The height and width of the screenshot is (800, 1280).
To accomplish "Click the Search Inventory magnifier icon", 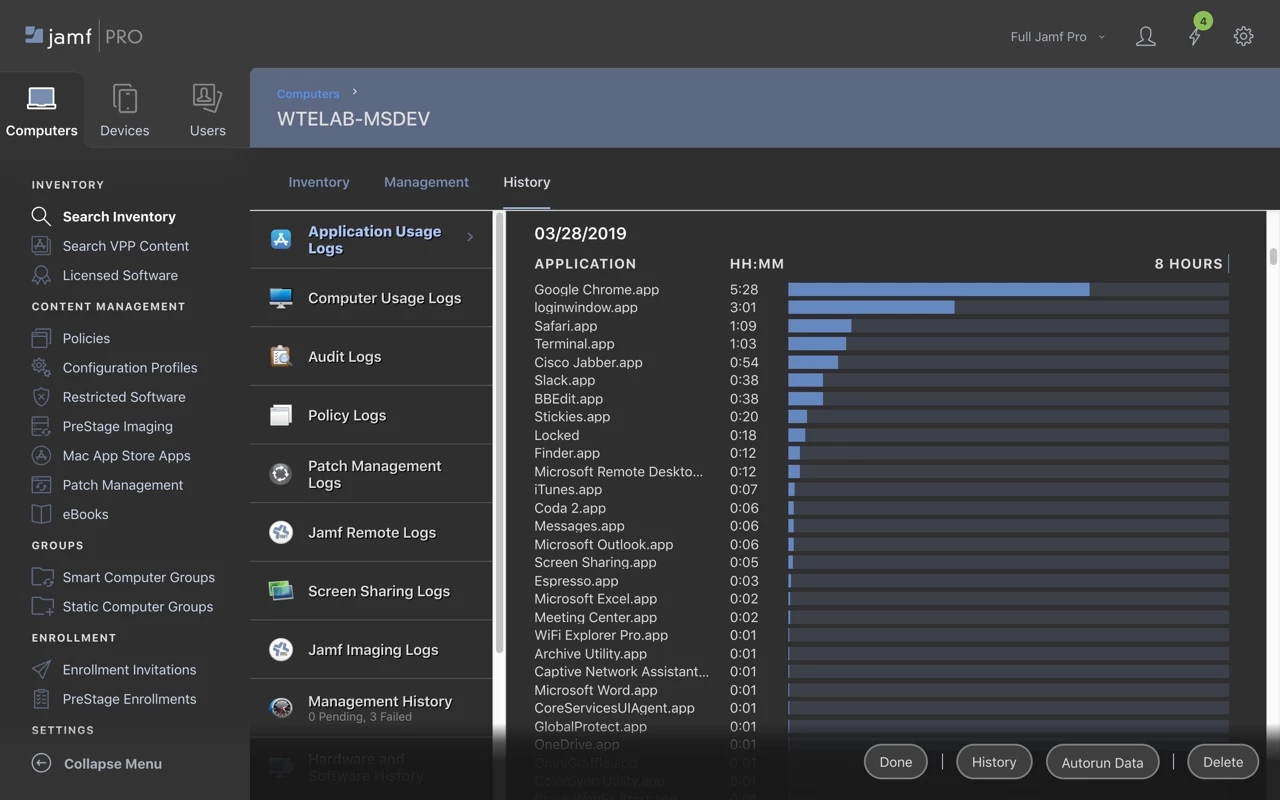I will [x=41, y=216].
